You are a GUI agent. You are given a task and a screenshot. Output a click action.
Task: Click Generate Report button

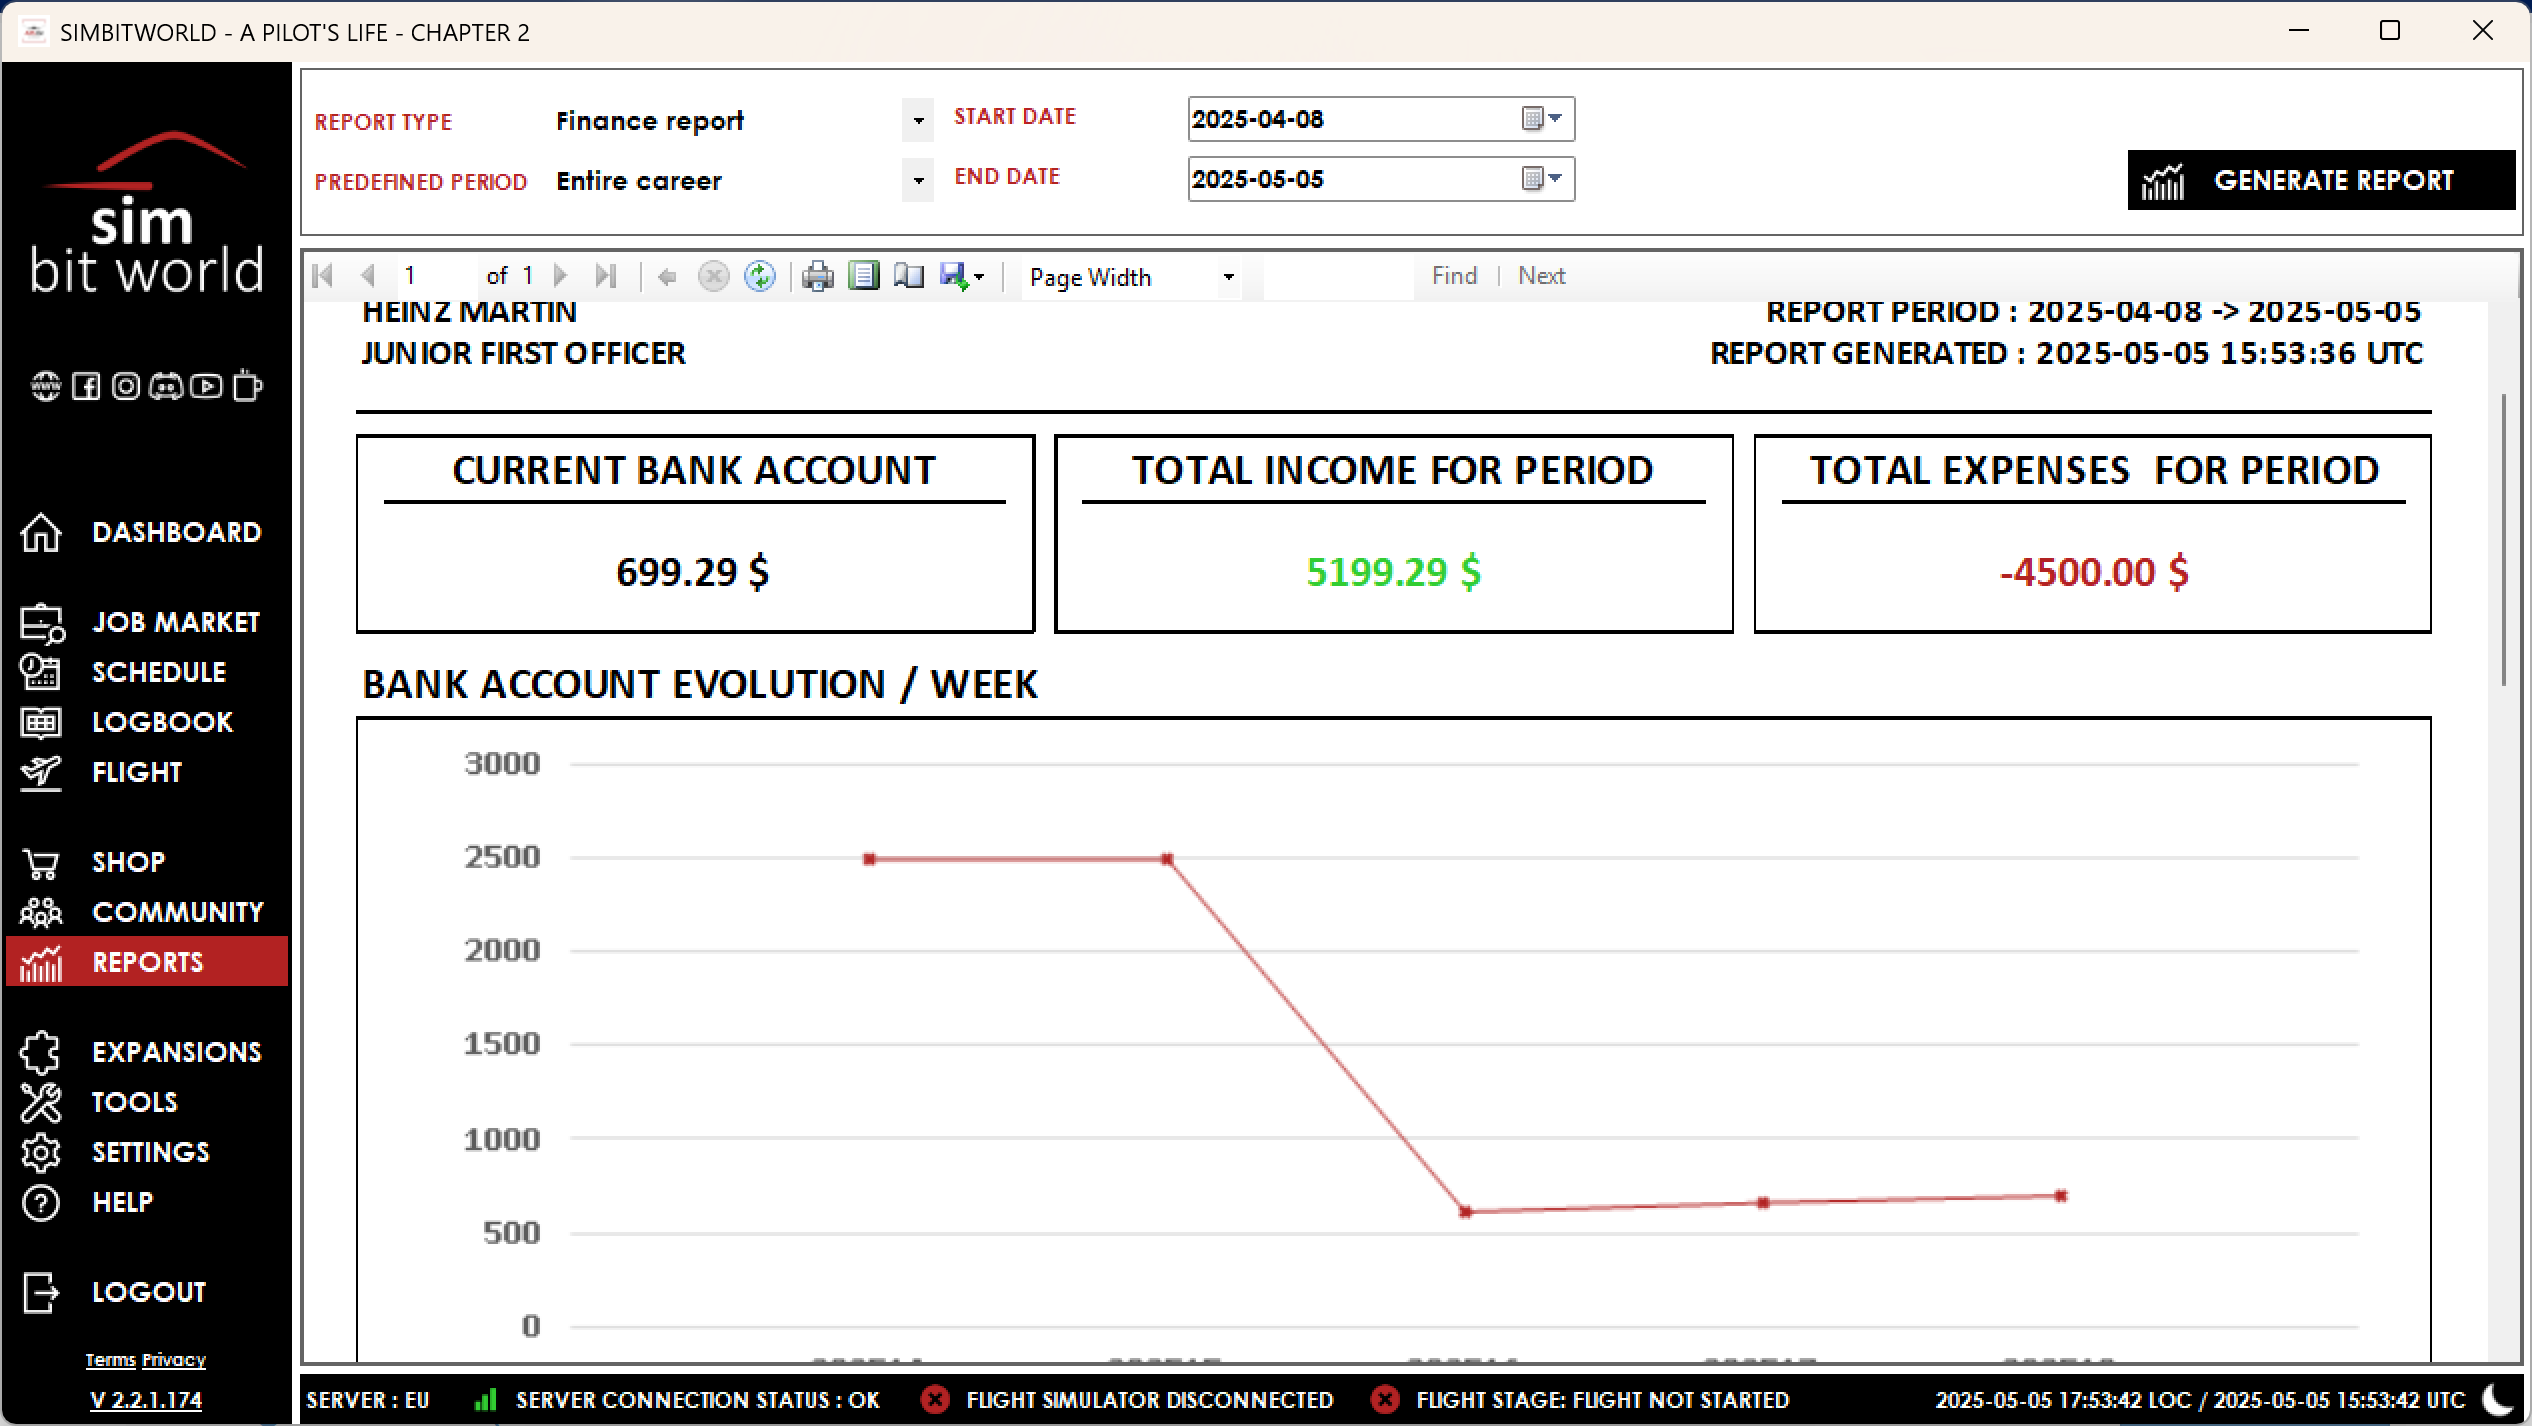[2320, 180]
